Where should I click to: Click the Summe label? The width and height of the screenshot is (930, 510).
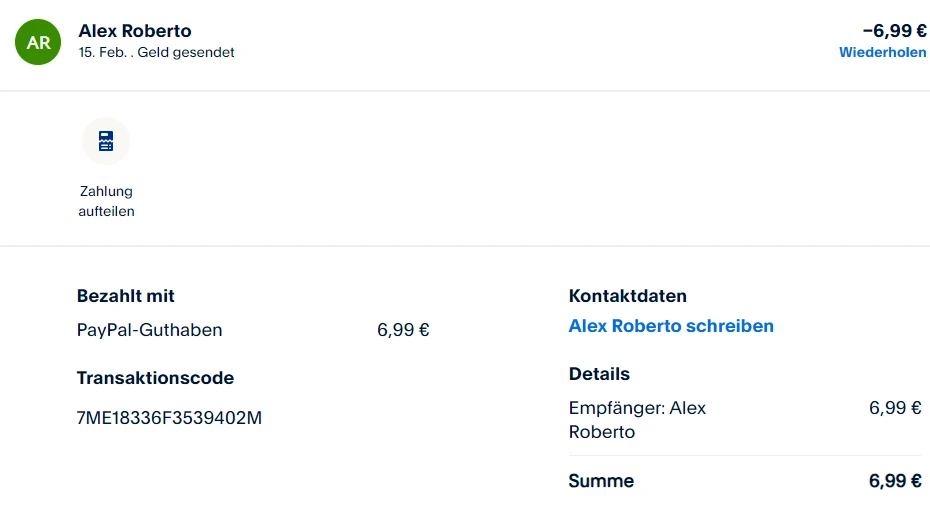click(601, 481)
